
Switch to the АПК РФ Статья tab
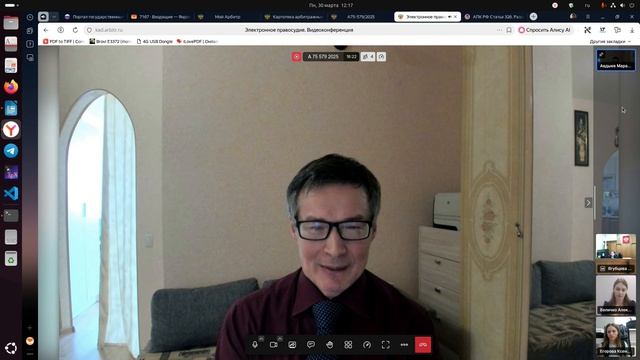click(x=494, y=17)
